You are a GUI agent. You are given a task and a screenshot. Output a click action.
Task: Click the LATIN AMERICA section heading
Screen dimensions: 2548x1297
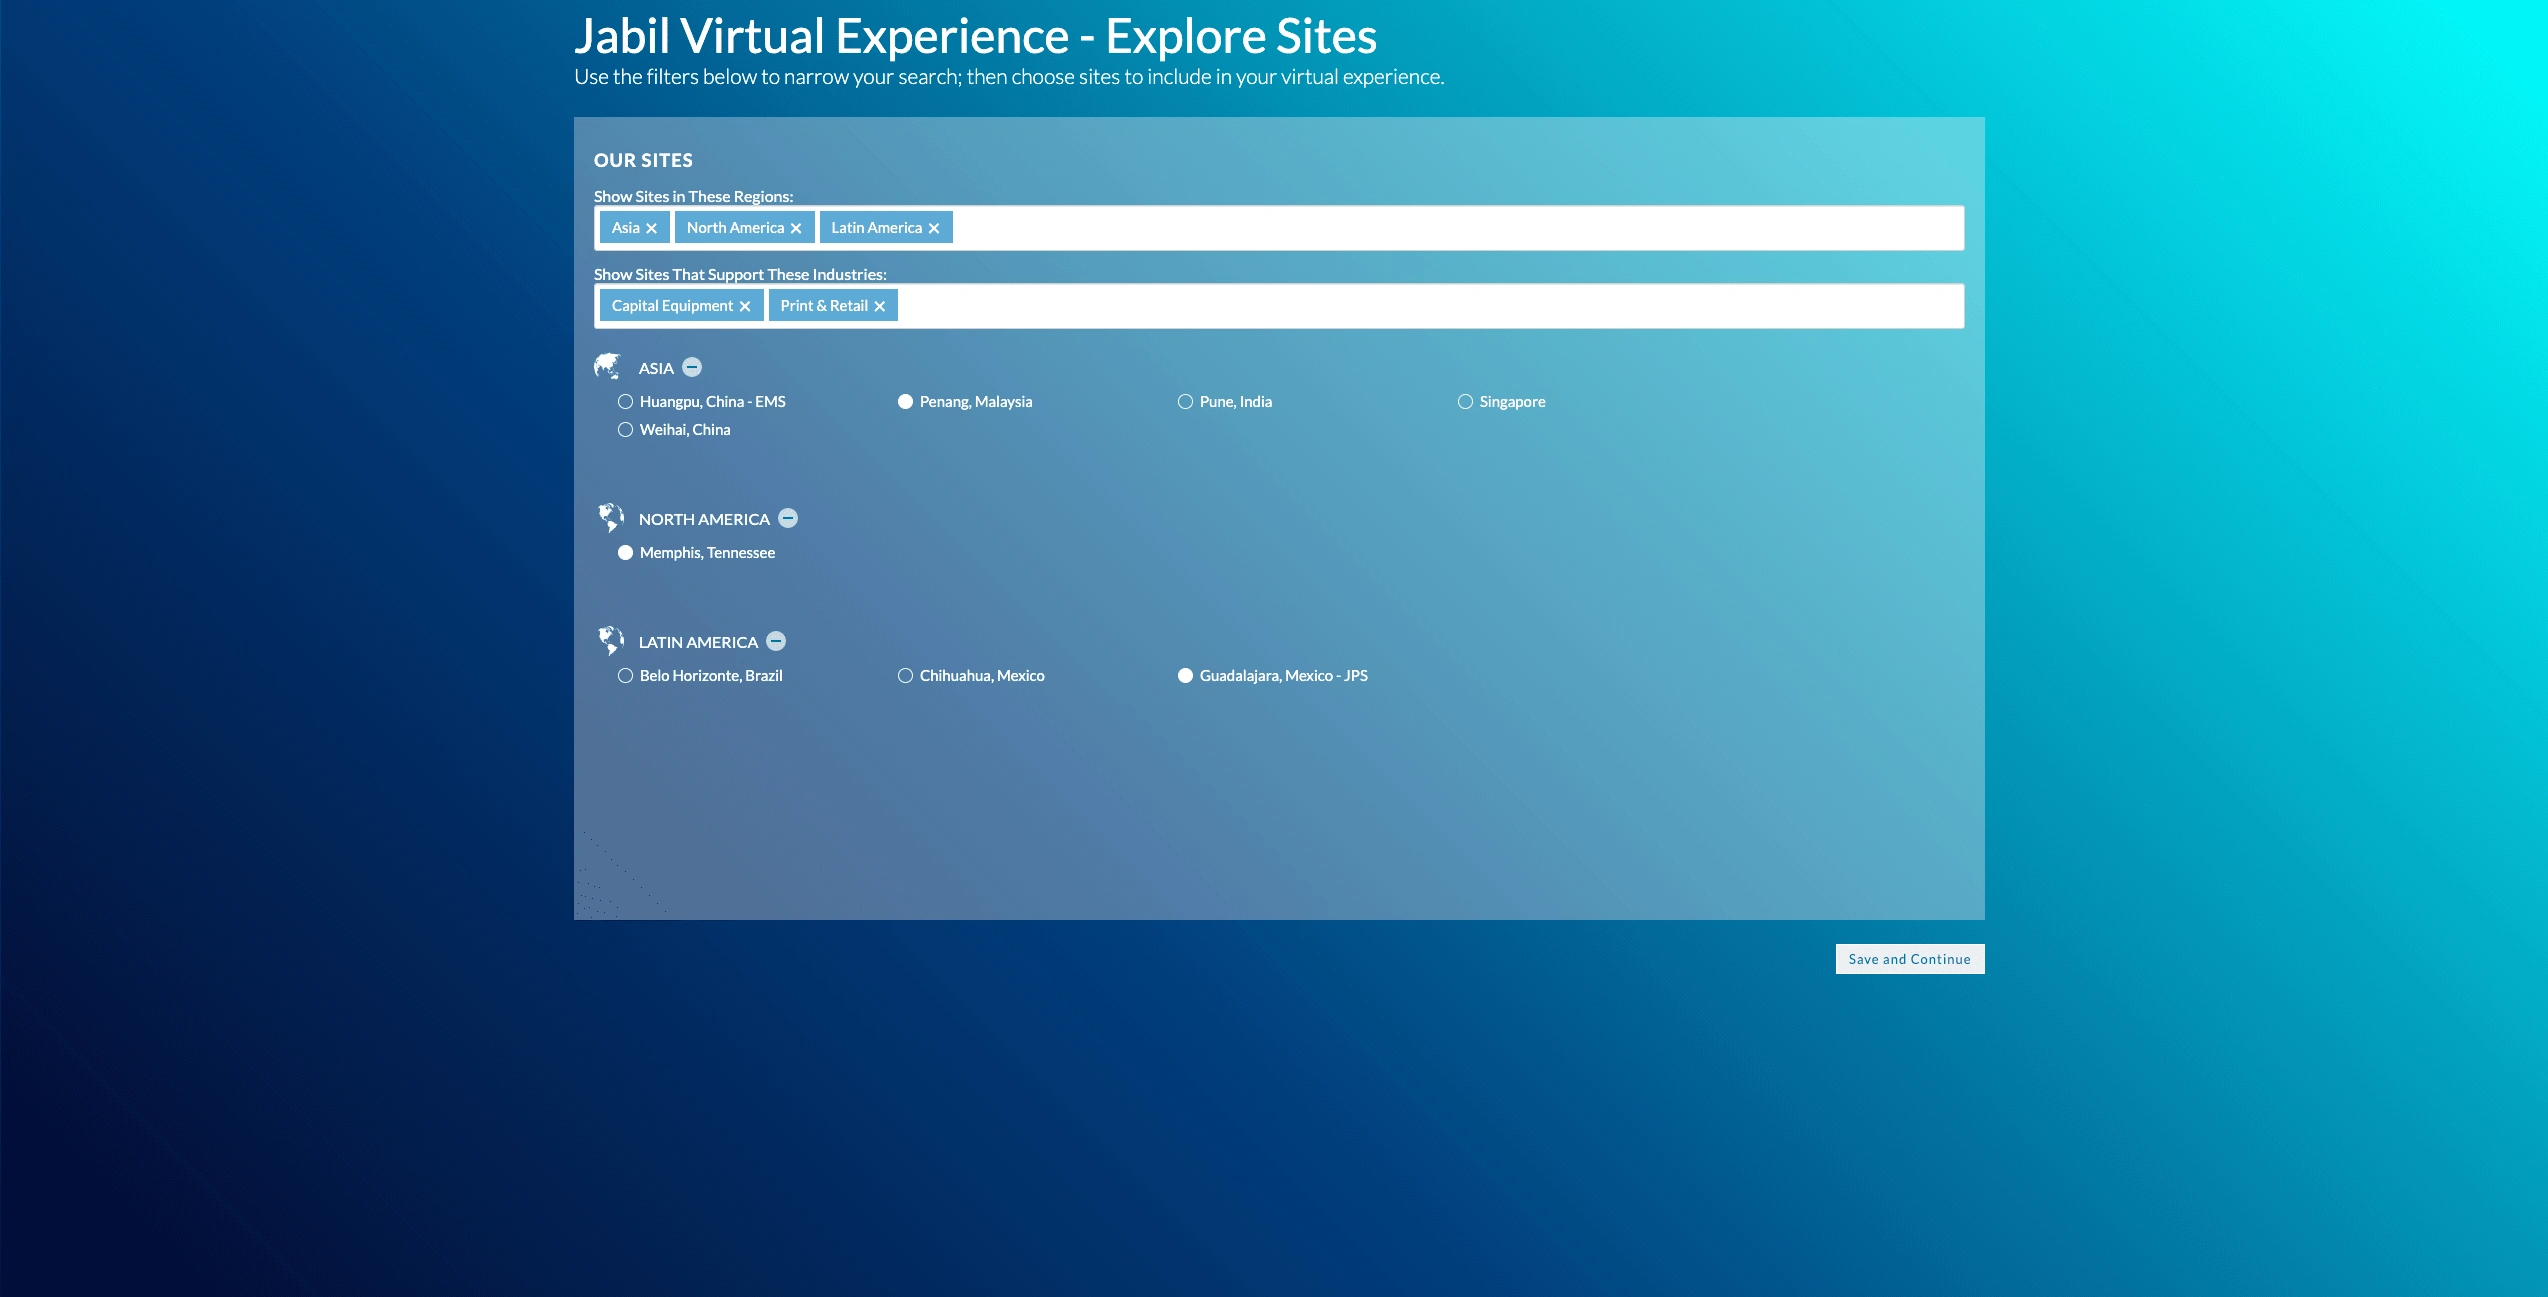pyautogui.click(x=698, y=642)
